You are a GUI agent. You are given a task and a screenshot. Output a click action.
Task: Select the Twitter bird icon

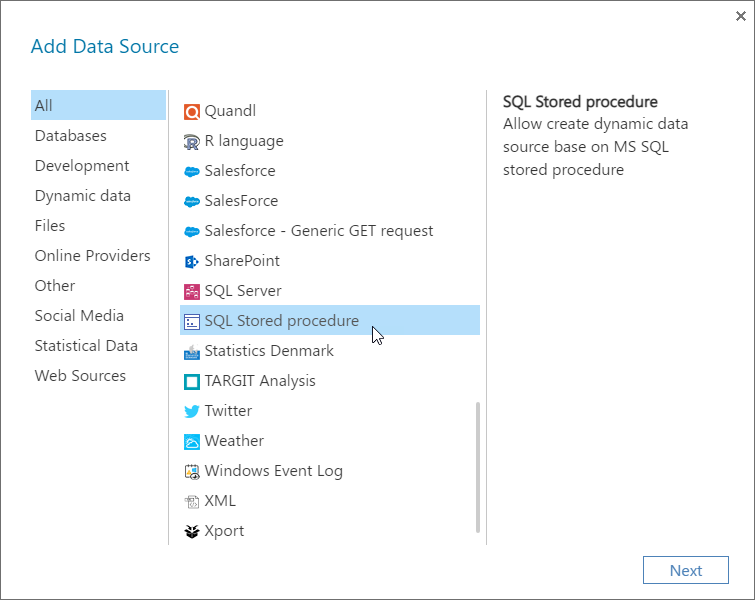pyautogui.click(x=192, y=412)
